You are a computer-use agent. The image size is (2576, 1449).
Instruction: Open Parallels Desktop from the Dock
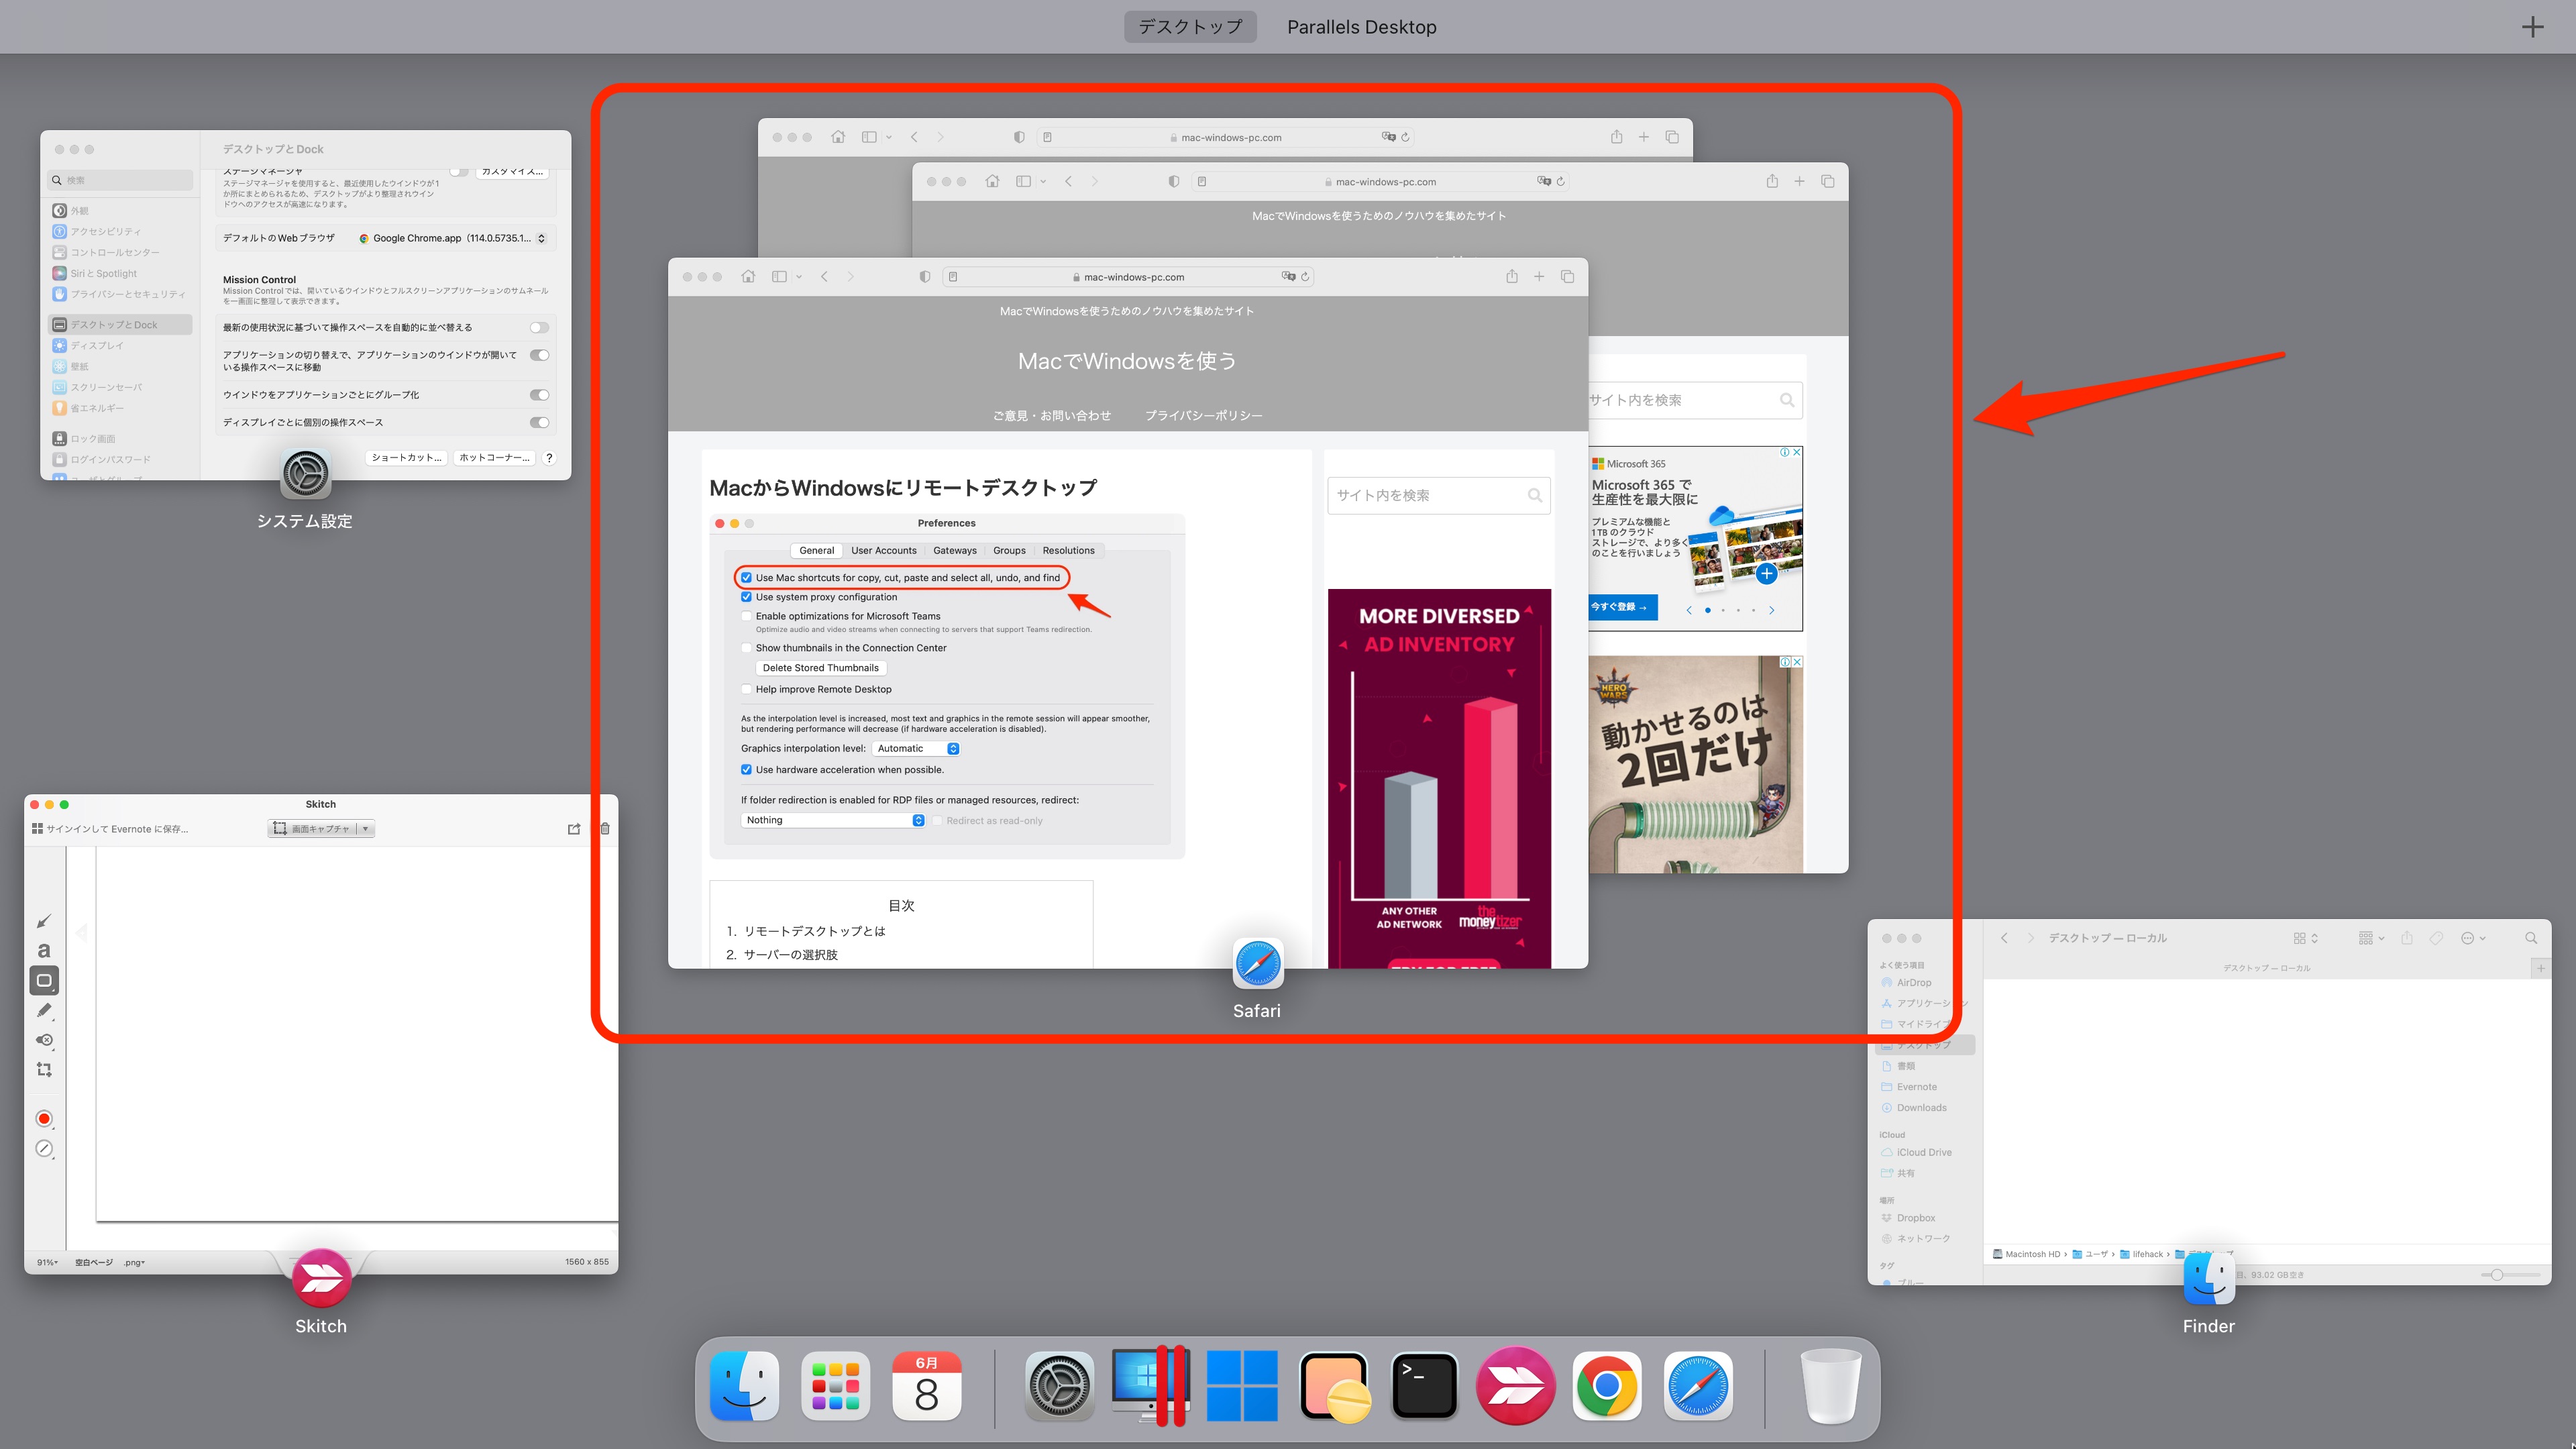(1151, 1386)
